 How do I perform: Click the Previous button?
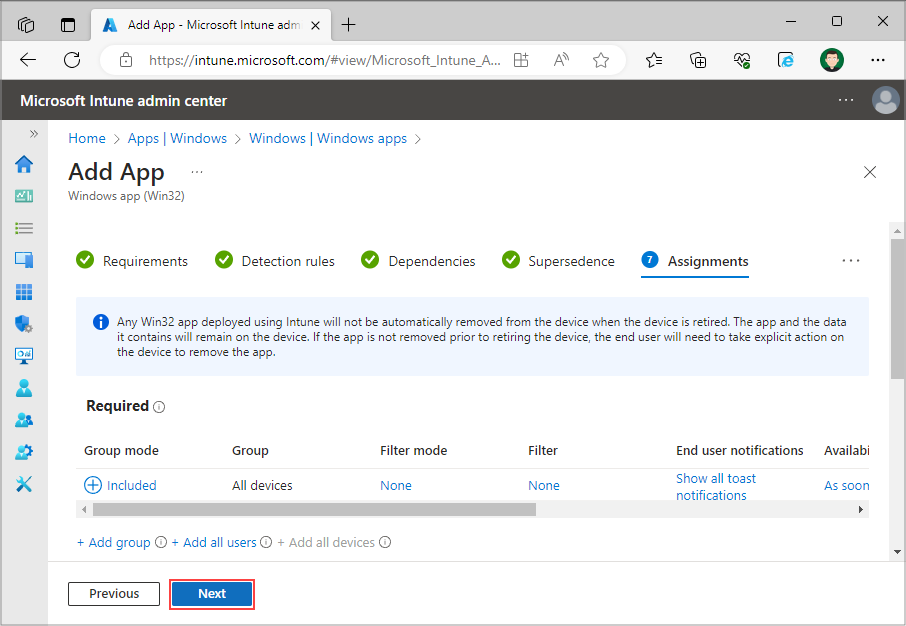click(114, 594)
